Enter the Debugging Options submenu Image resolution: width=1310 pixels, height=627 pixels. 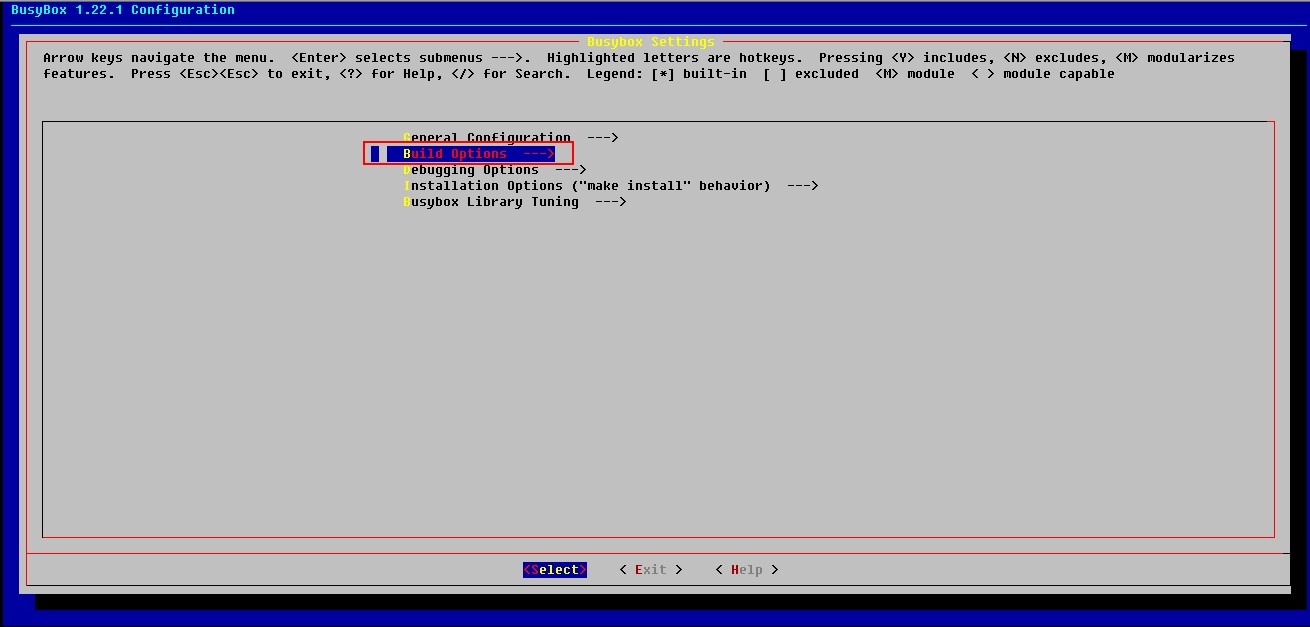[471, 170]
